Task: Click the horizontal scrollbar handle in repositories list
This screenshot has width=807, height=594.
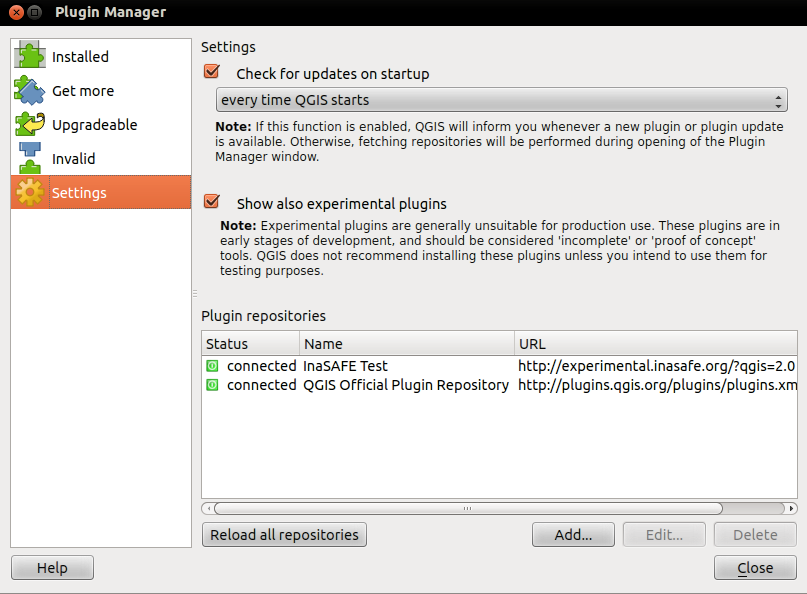Action: [468, 509]
